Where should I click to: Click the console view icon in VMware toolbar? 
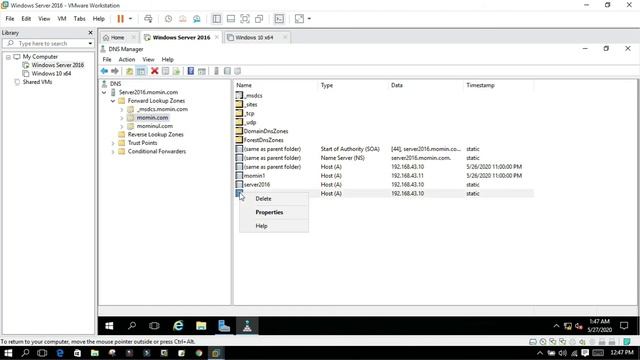[x=279, y=19]
